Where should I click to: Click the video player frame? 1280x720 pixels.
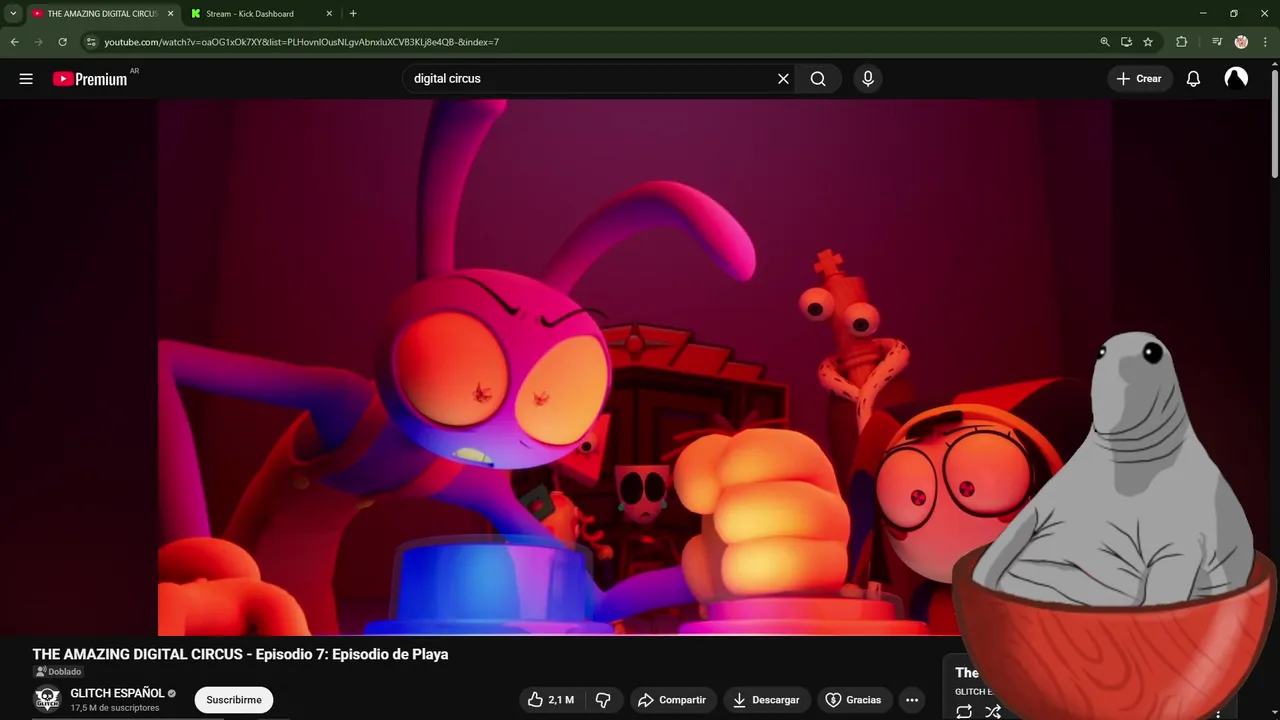(x=635, y=367)
